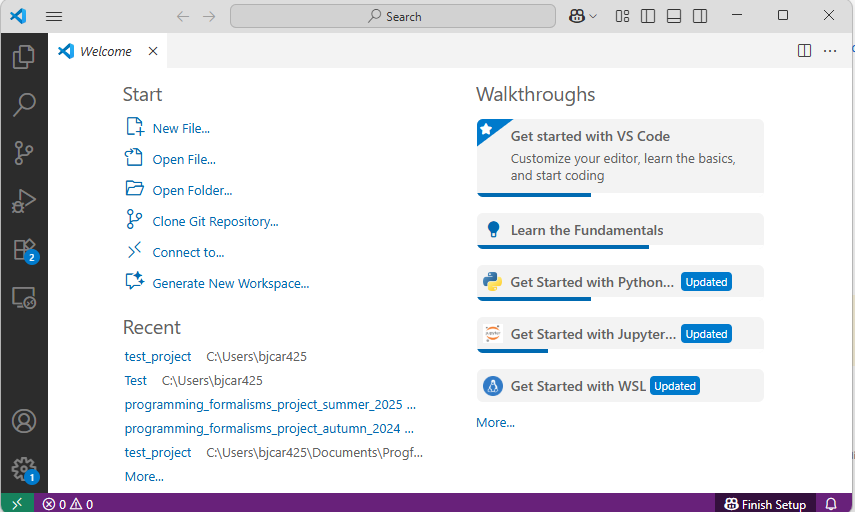Open Customize Layout options
Viewport: 855px width, 512px height.
[x=622, y=16]
